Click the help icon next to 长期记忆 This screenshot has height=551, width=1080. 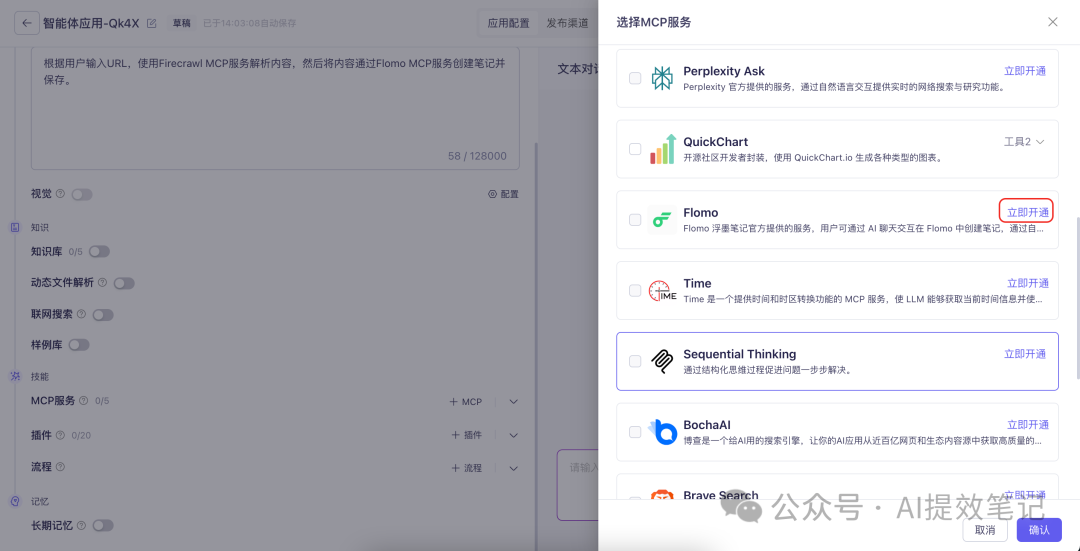click(x=81, y=526)
